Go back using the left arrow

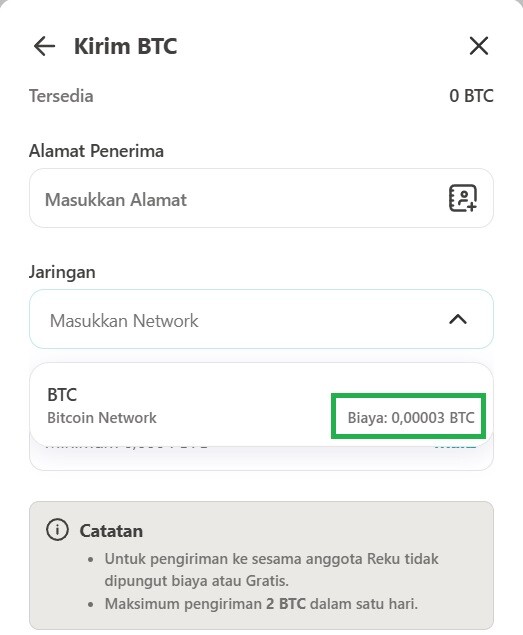44,46
